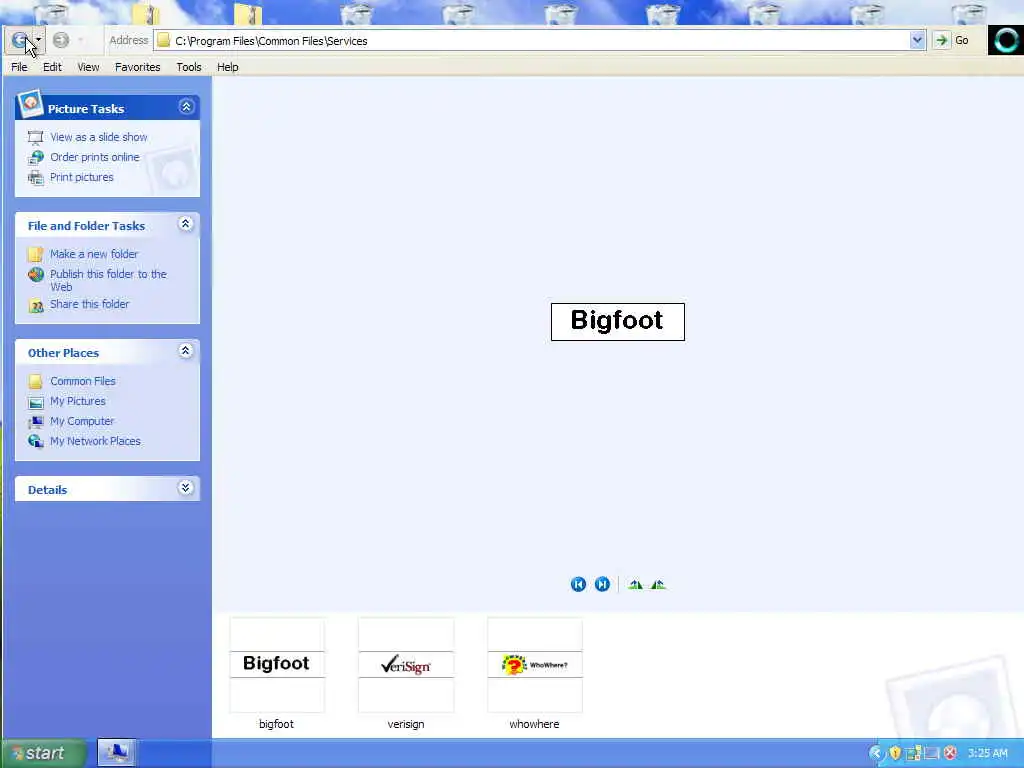Go to My Pictures in Other Places

(x=78, y=401)
